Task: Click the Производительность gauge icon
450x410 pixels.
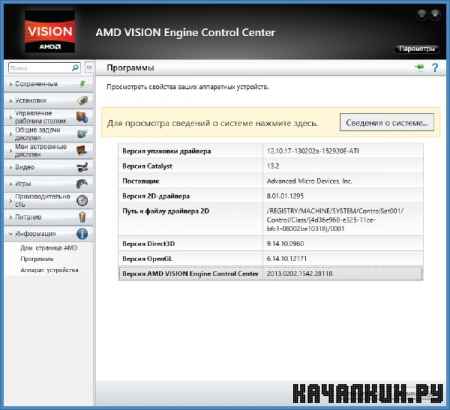Action: (x=82, y=200)
